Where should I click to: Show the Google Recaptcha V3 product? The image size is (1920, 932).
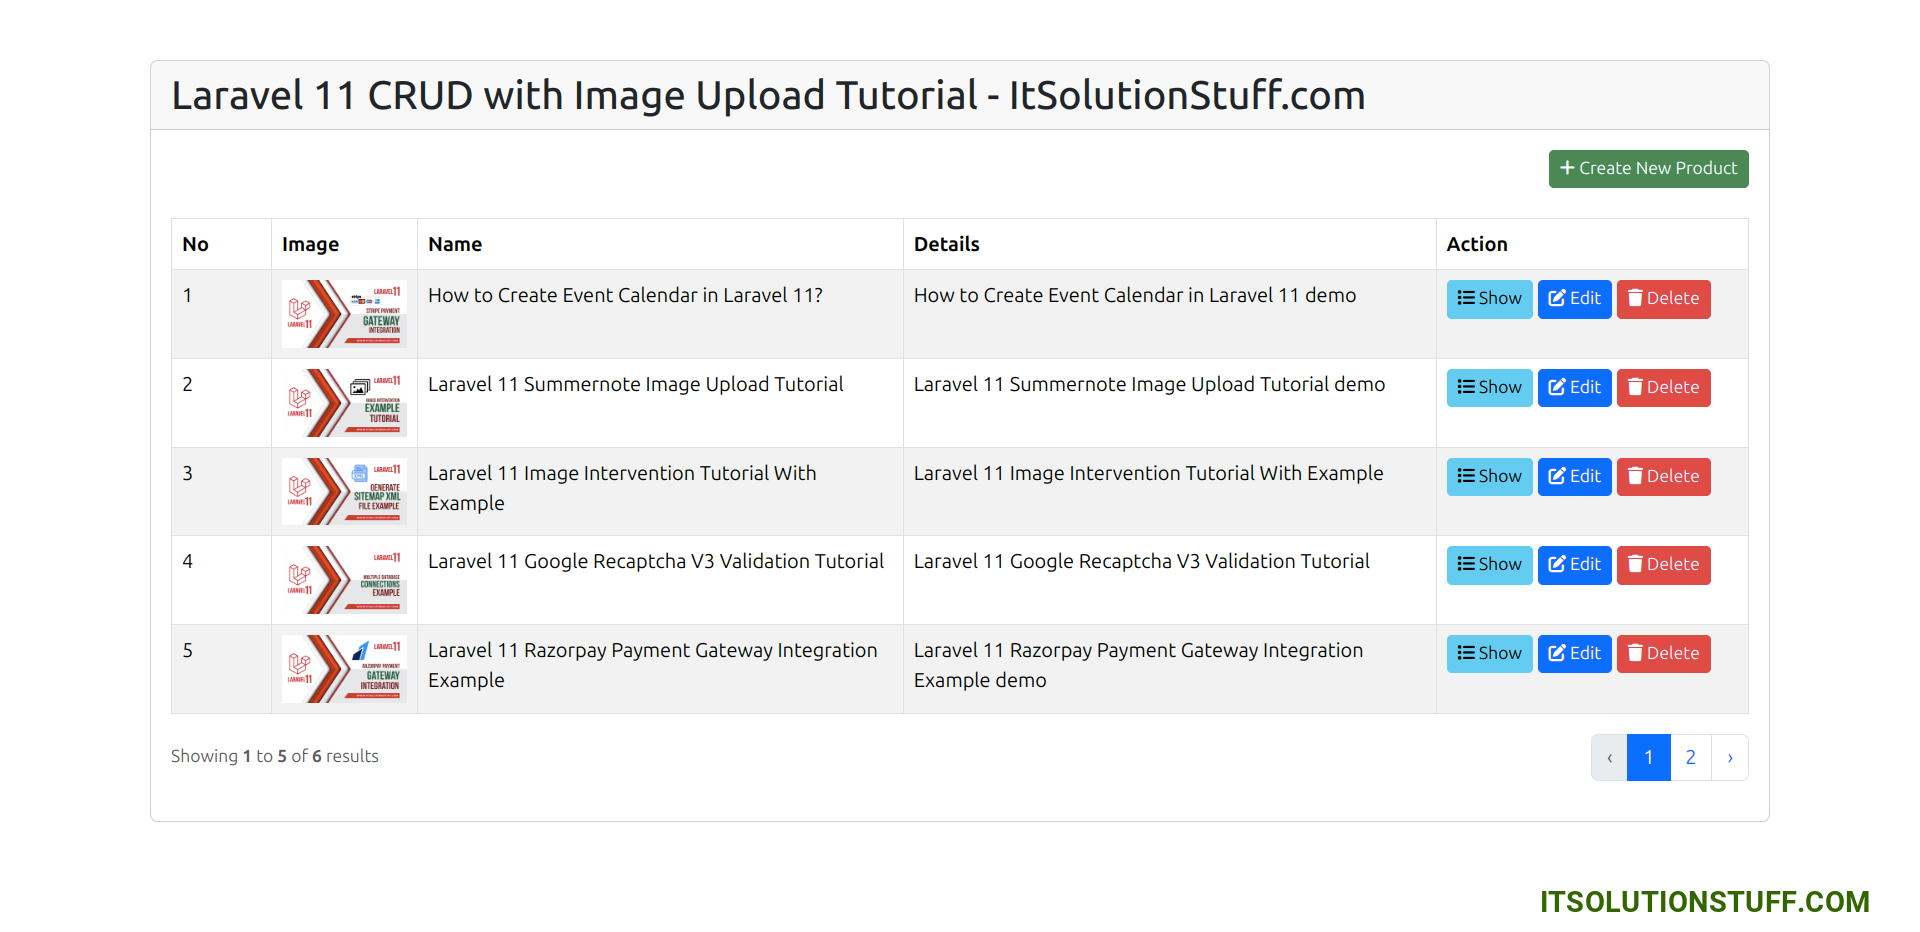[1489, 565]
